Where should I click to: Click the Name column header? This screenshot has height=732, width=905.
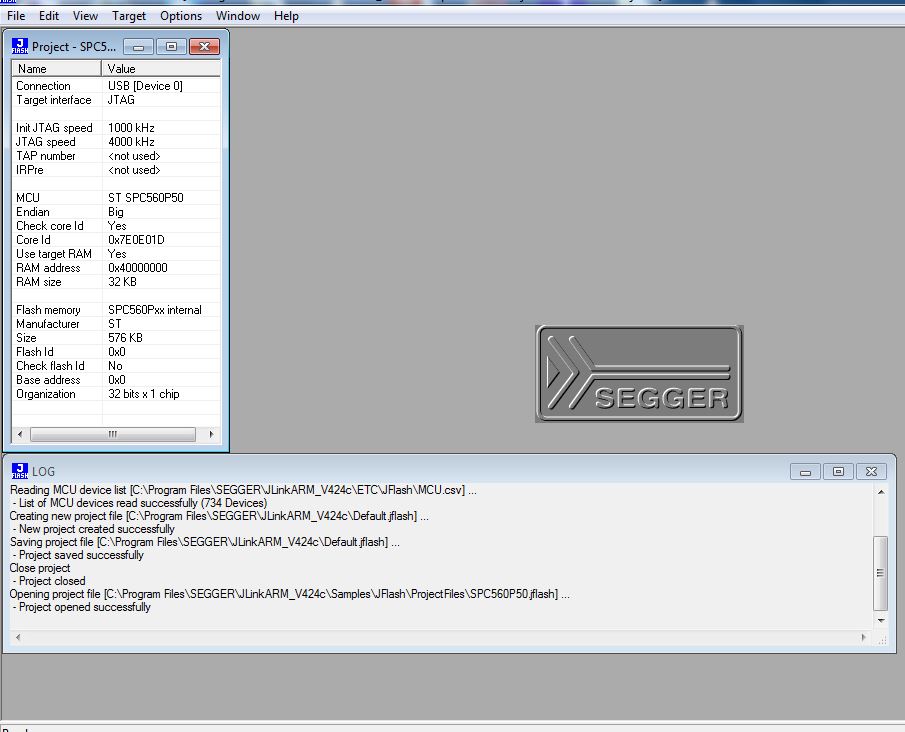tap(57, 69)
